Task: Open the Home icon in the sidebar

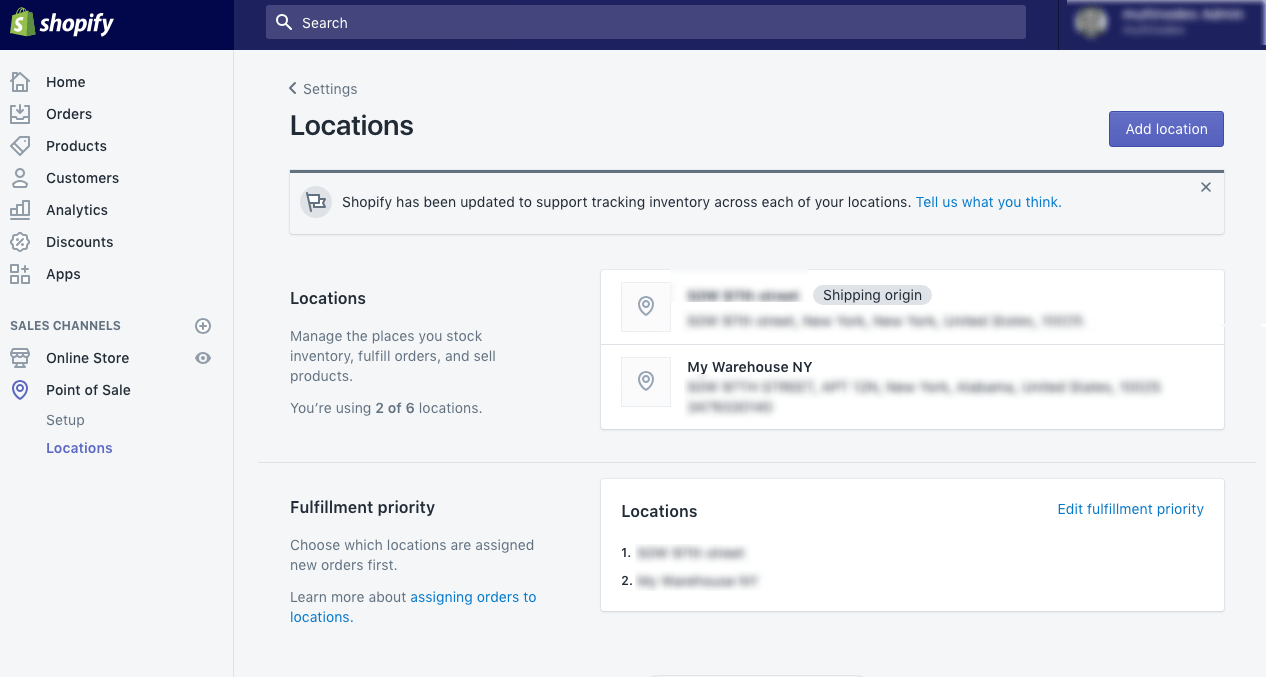Action: click(21, 81)
